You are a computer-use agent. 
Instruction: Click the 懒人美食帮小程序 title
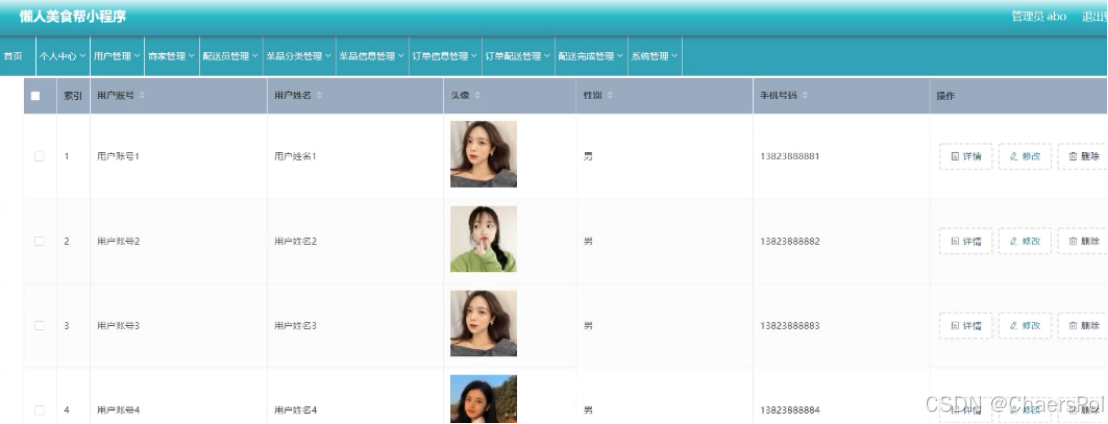[x=73, y=17]
